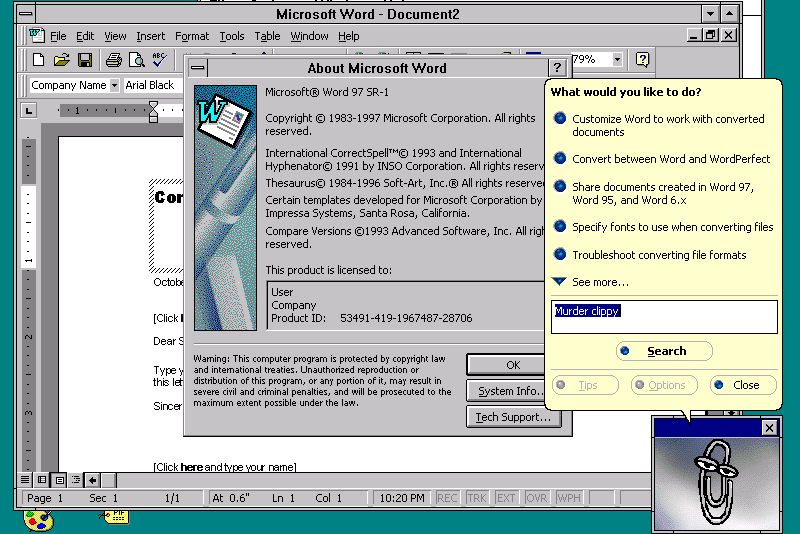Click the down arrow in Word title bar

point(710,14)
